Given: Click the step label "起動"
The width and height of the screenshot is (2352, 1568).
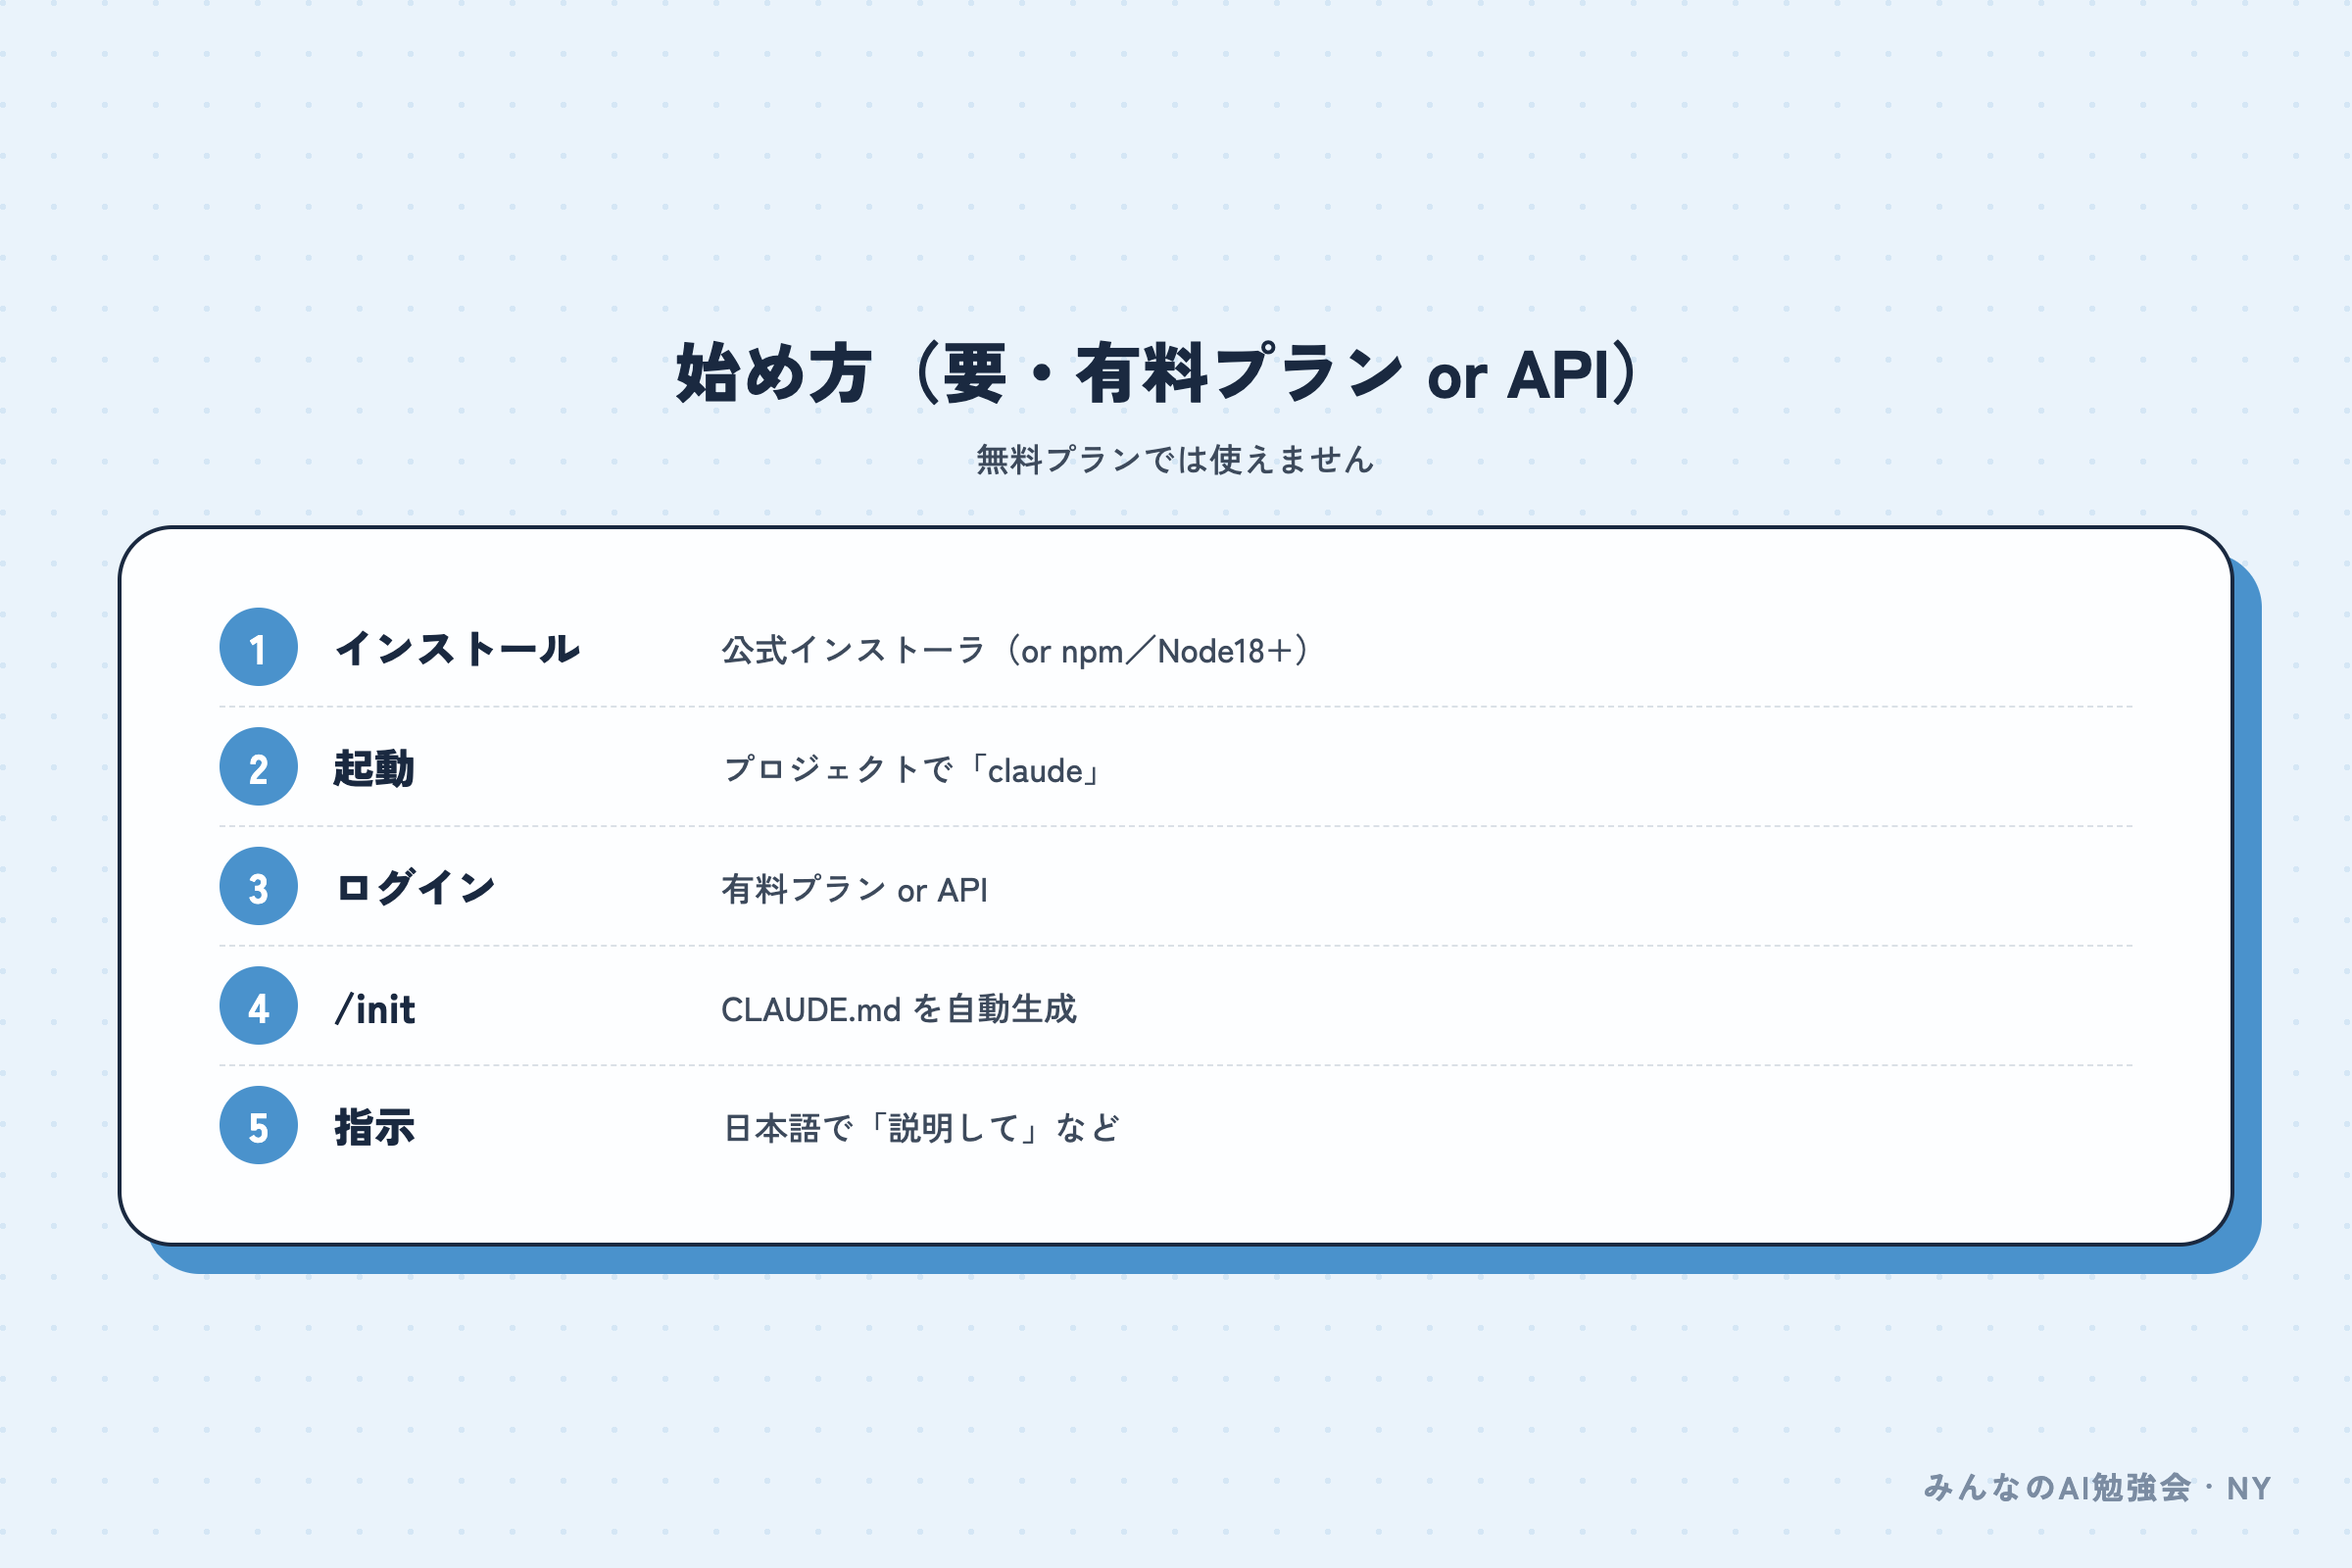Looking at the screenshot, I should point(374,768).
